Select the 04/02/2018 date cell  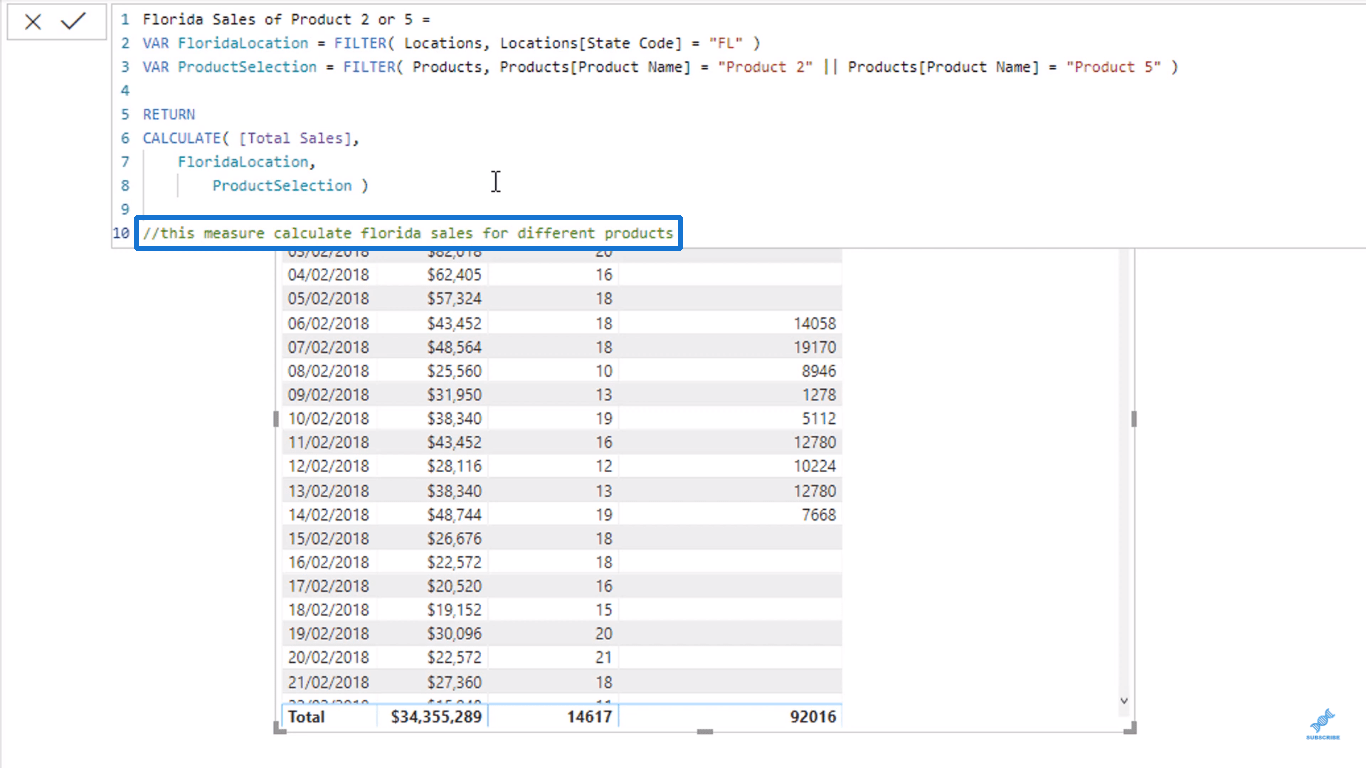coord(328,275)
